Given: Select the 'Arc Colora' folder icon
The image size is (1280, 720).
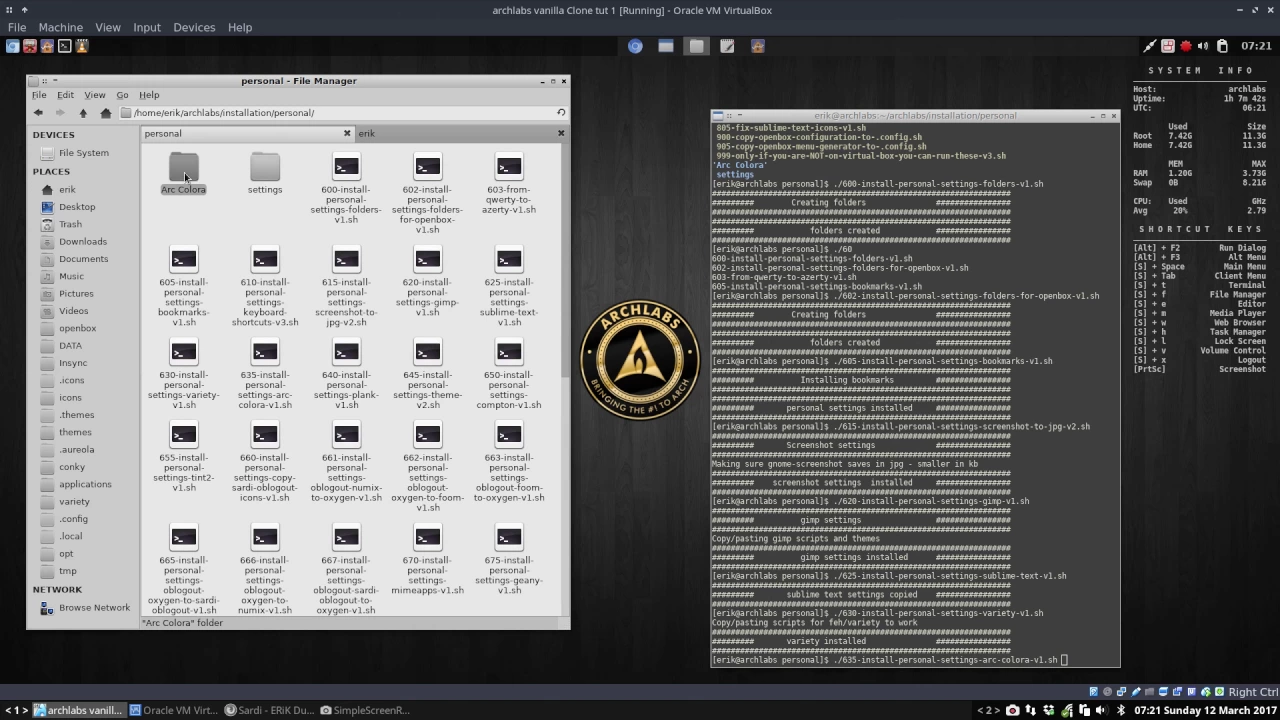Looking at the screenshot, I should 183,167.
